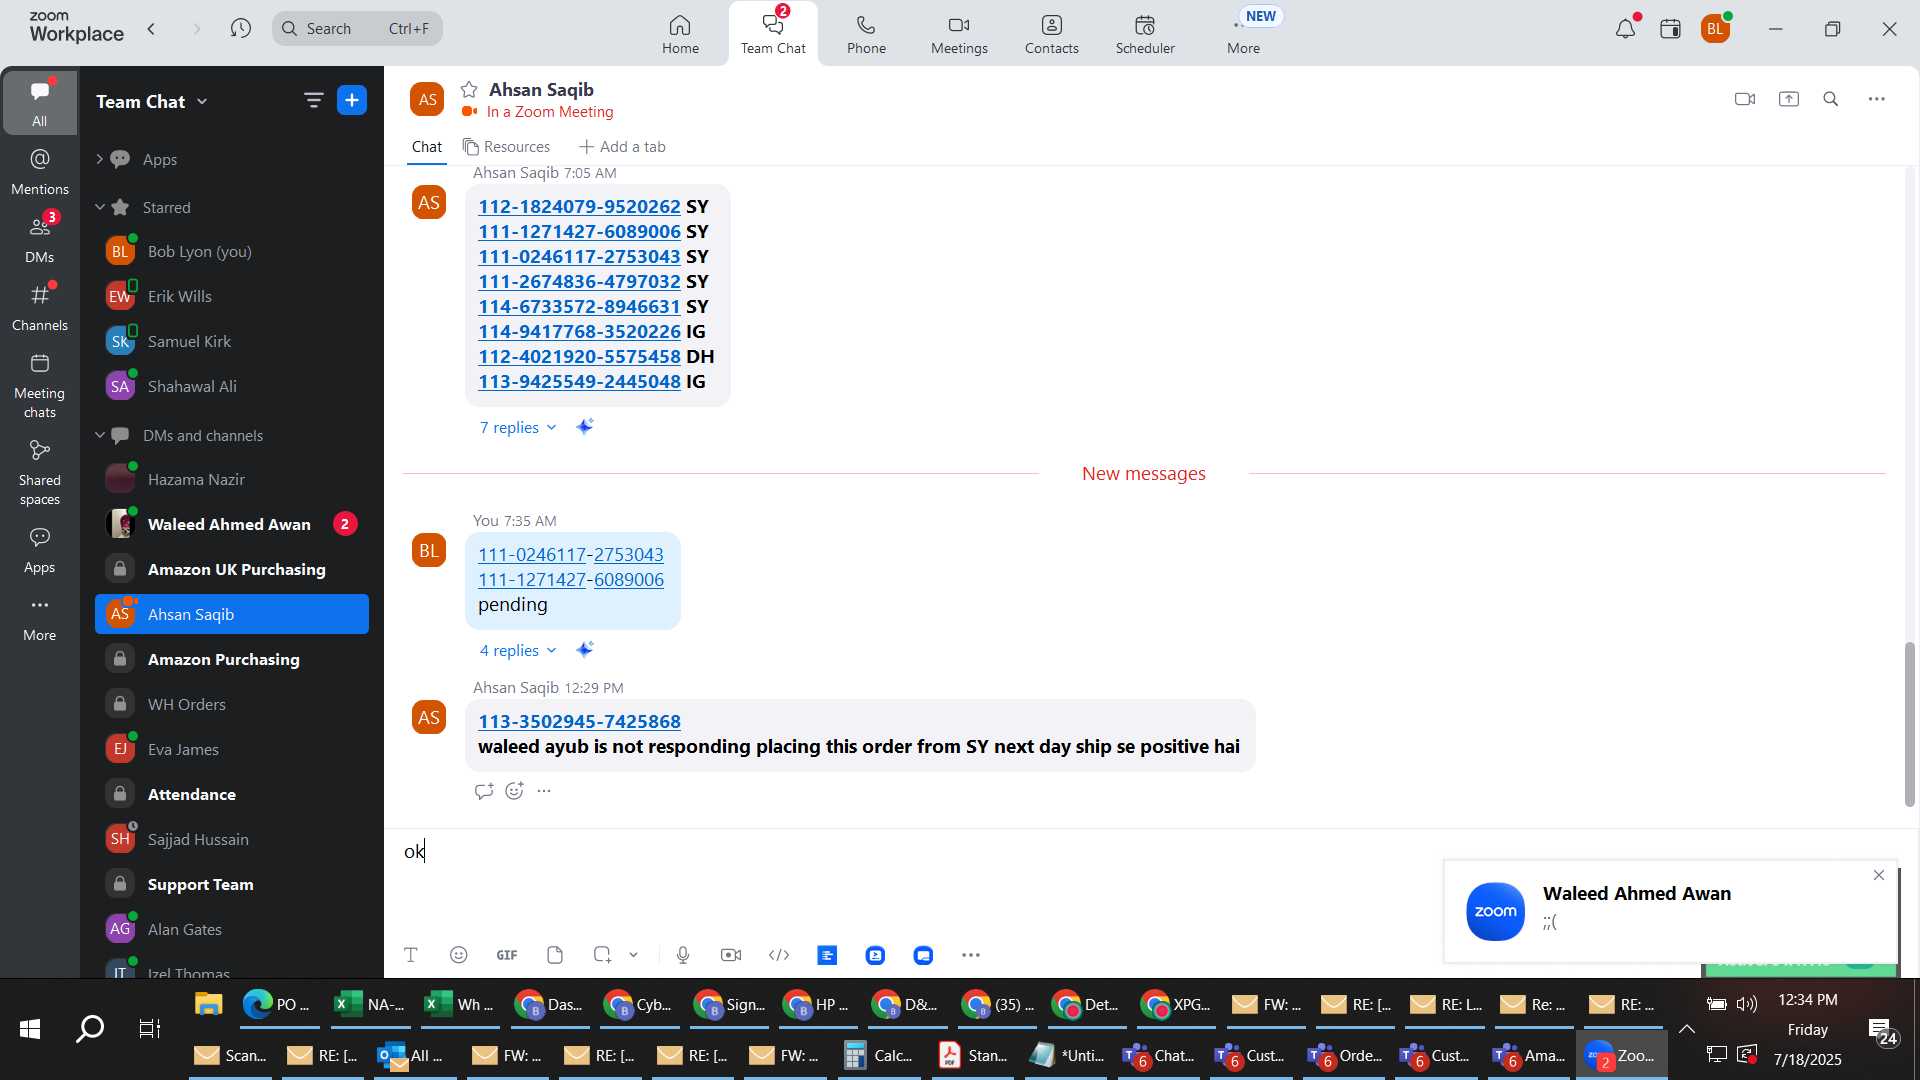
Task: Expand the Apps section
Action: (99, 159)
